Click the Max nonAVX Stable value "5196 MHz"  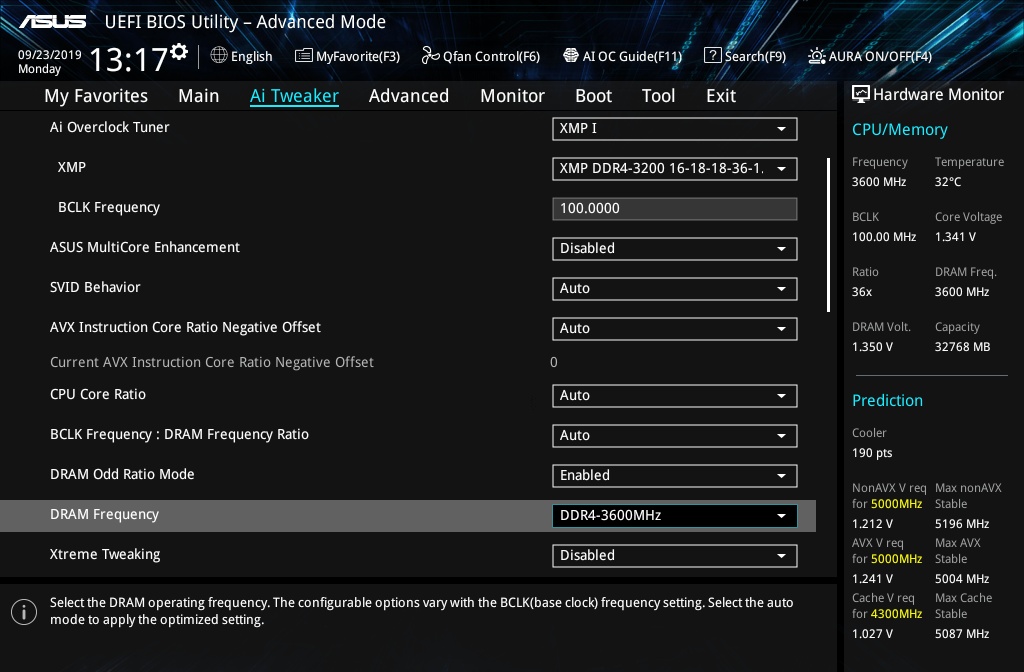tap(962, 524)
